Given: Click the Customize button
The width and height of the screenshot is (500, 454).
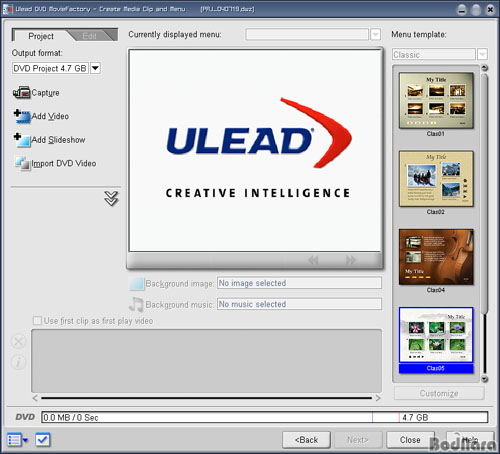Looking at the screenshot, I should point(439,393).
